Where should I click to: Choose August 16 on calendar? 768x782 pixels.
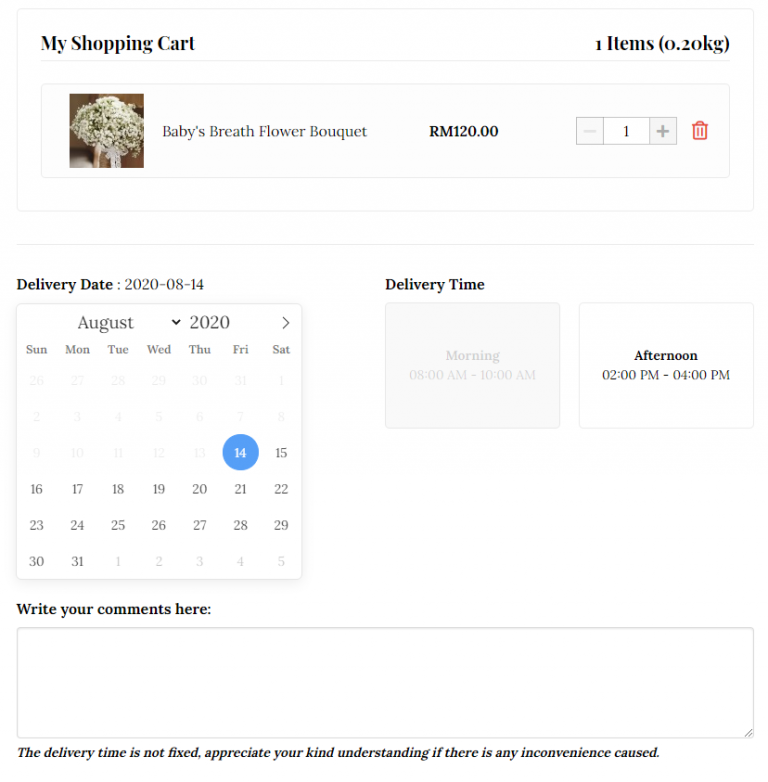click(x=36, y=489)
